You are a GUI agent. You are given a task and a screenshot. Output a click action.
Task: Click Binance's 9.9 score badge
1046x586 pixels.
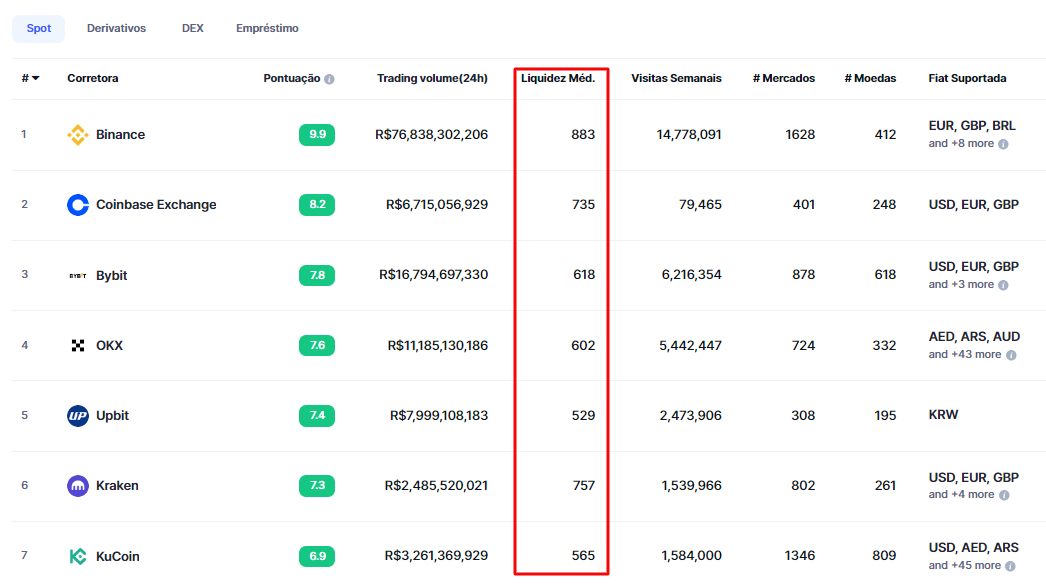coord(317,135)
